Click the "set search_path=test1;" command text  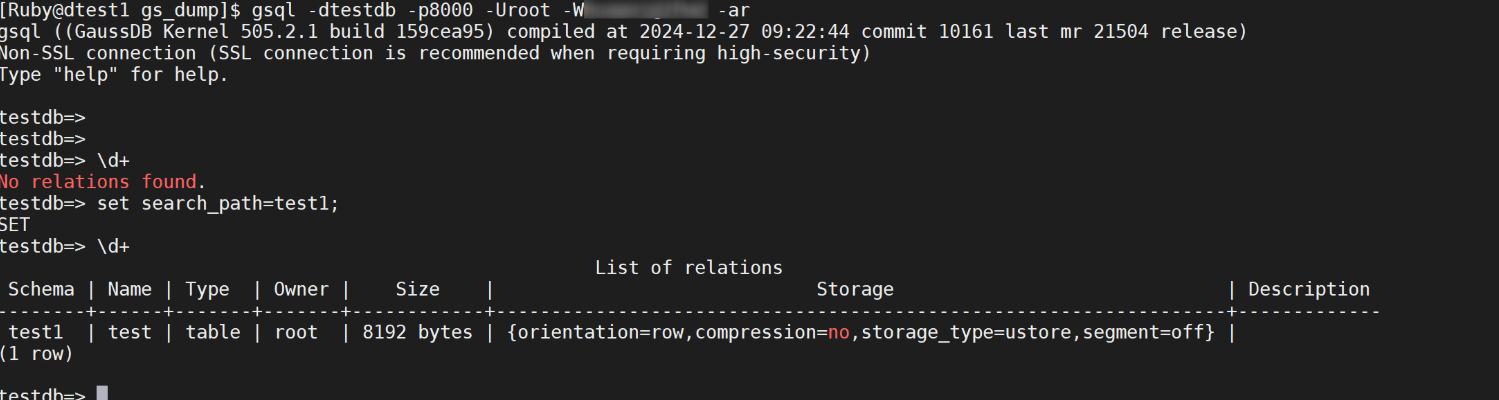218,204
